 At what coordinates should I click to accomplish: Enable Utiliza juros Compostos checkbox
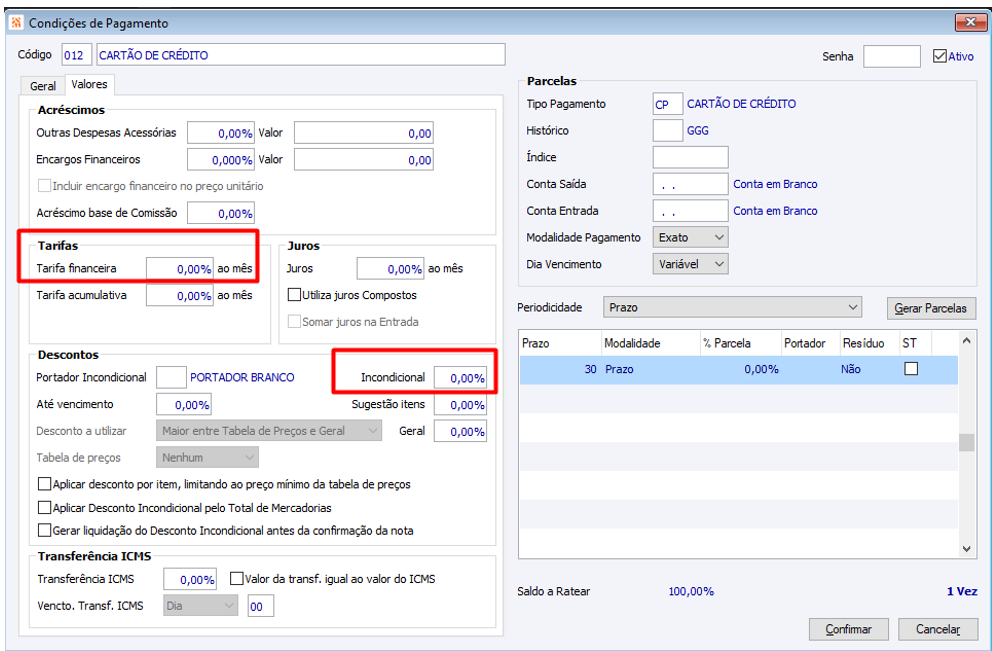[x=294, y=295]
